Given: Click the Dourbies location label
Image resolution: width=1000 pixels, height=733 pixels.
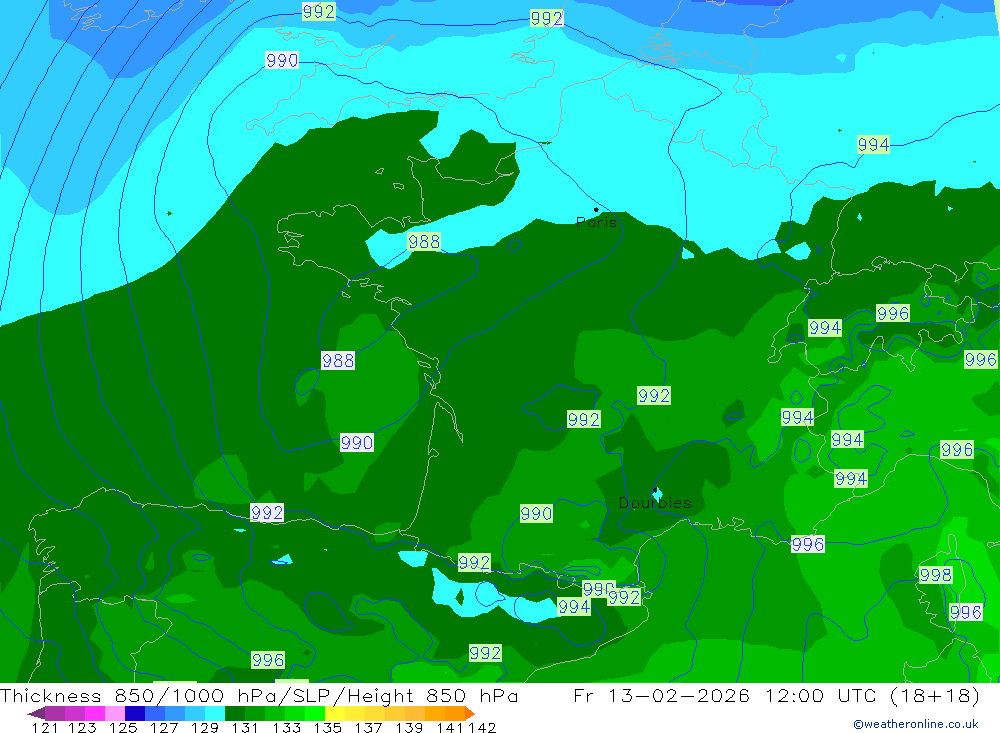Looking at the screenshot, I should pyautogui.click(x=655, y=503).
